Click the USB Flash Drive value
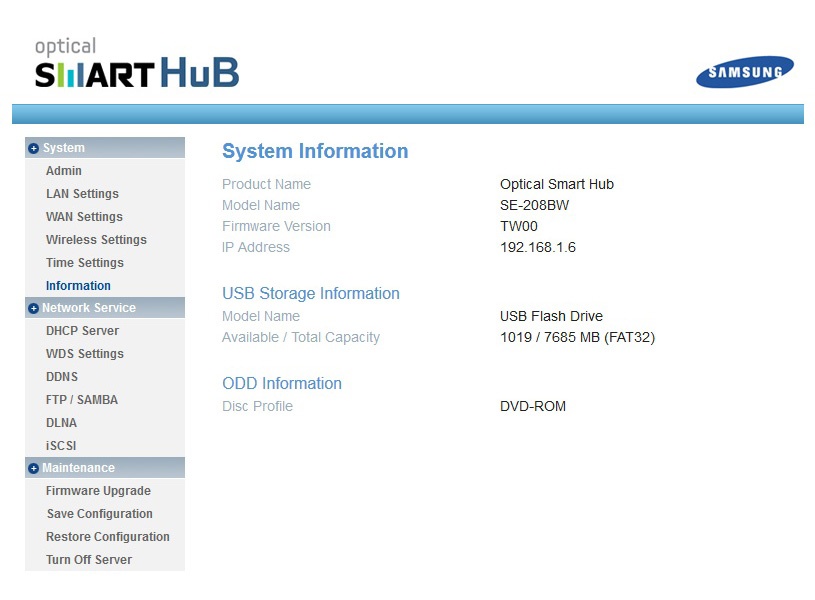This screenshot has height=600, width=815. tap(551, 316)
